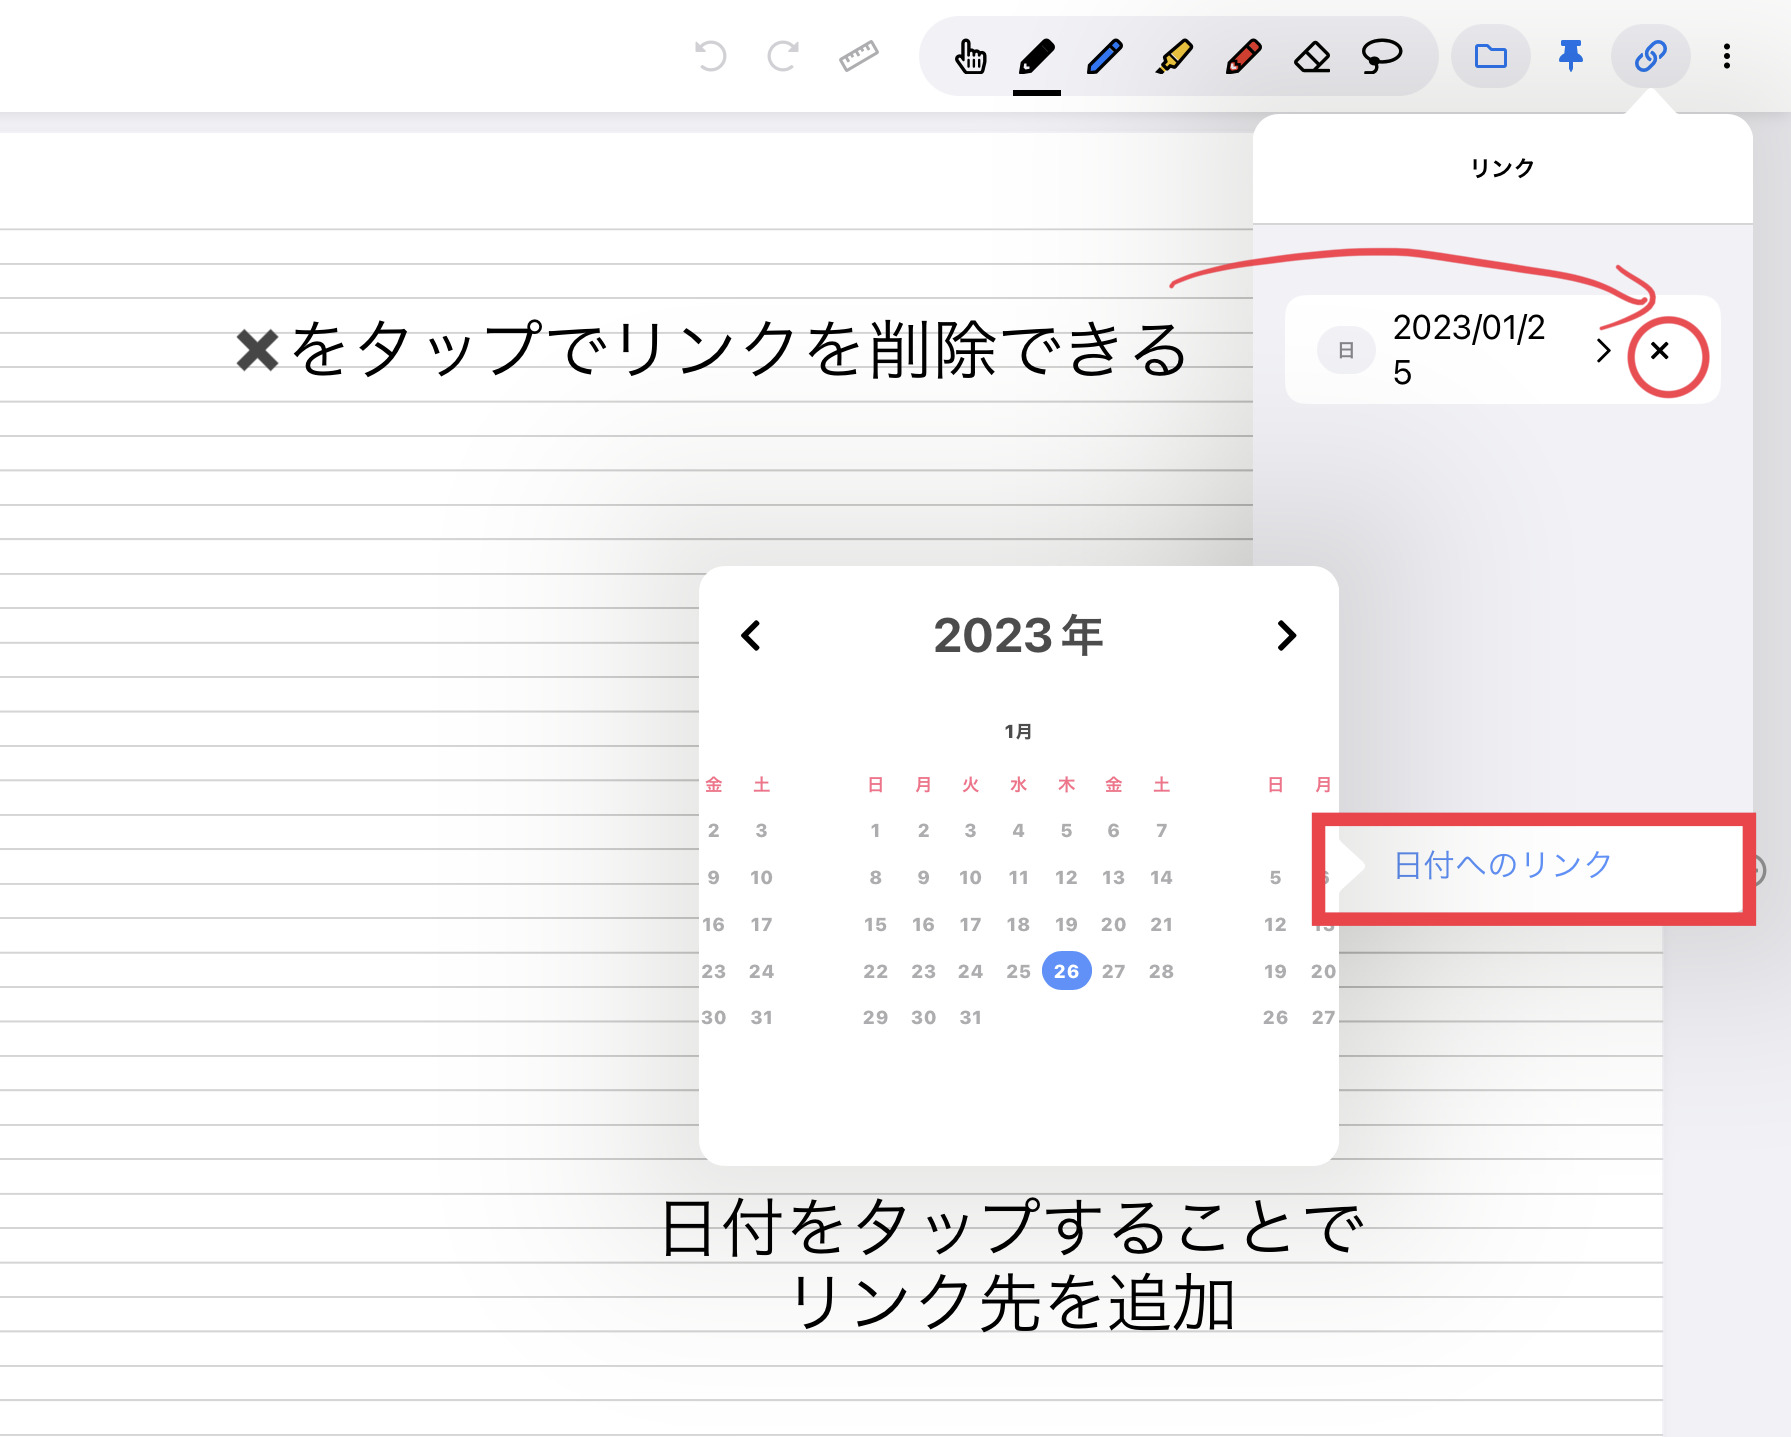The height and width of the screenshot is (1437, 1791).
Task: Select the lasso selection tool
Action: coord(1381,57)
